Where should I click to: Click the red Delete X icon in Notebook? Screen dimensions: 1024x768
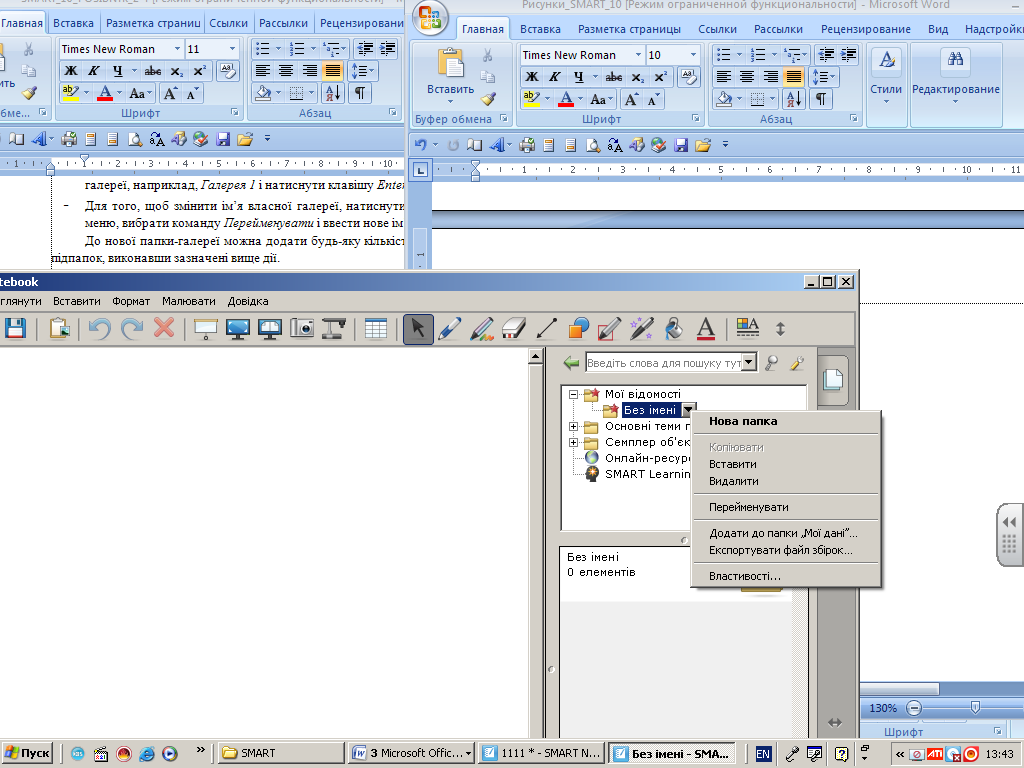click(164, 328)
